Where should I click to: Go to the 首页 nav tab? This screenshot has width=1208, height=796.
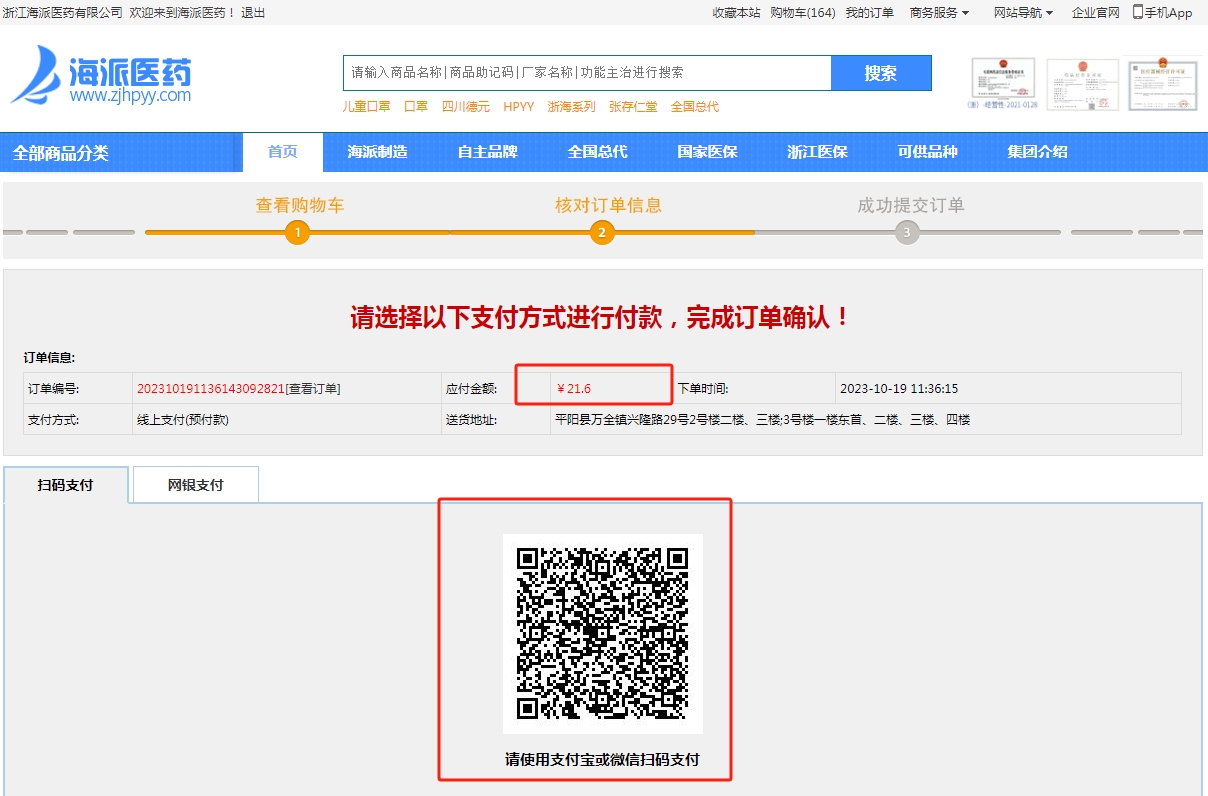[x=283, y=152]
